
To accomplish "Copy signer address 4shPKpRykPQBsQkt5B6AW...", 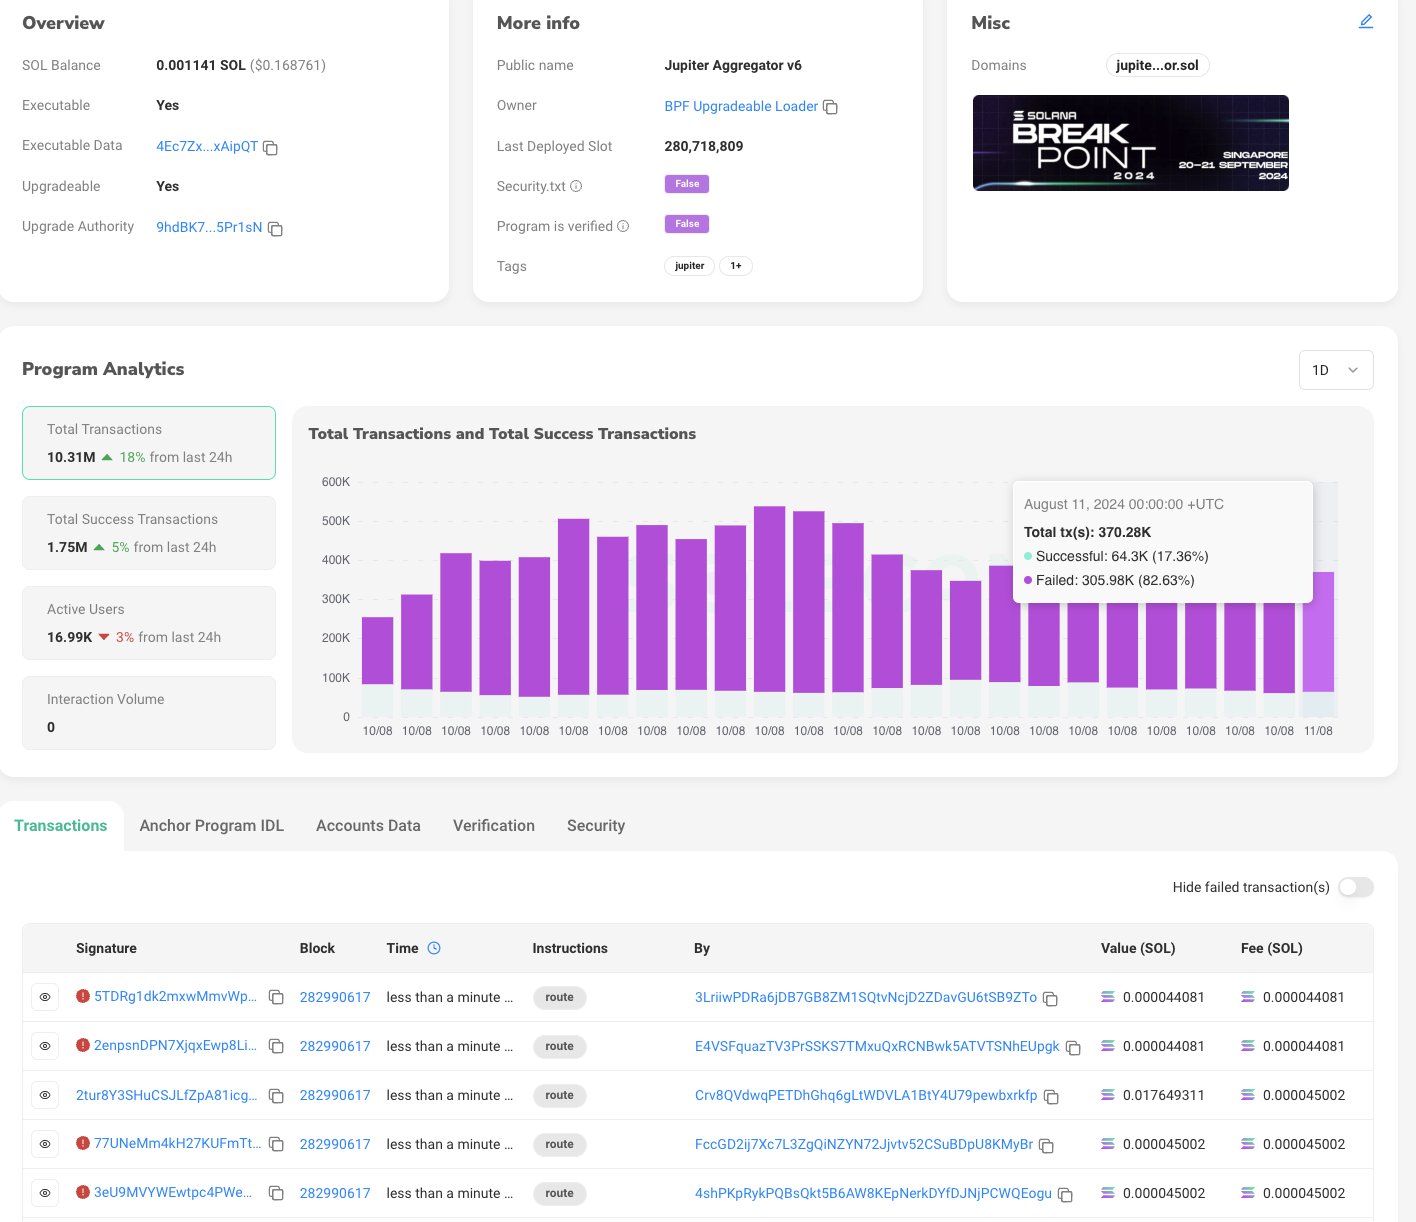I will pyautogui.click(x=1065, y=1195).
